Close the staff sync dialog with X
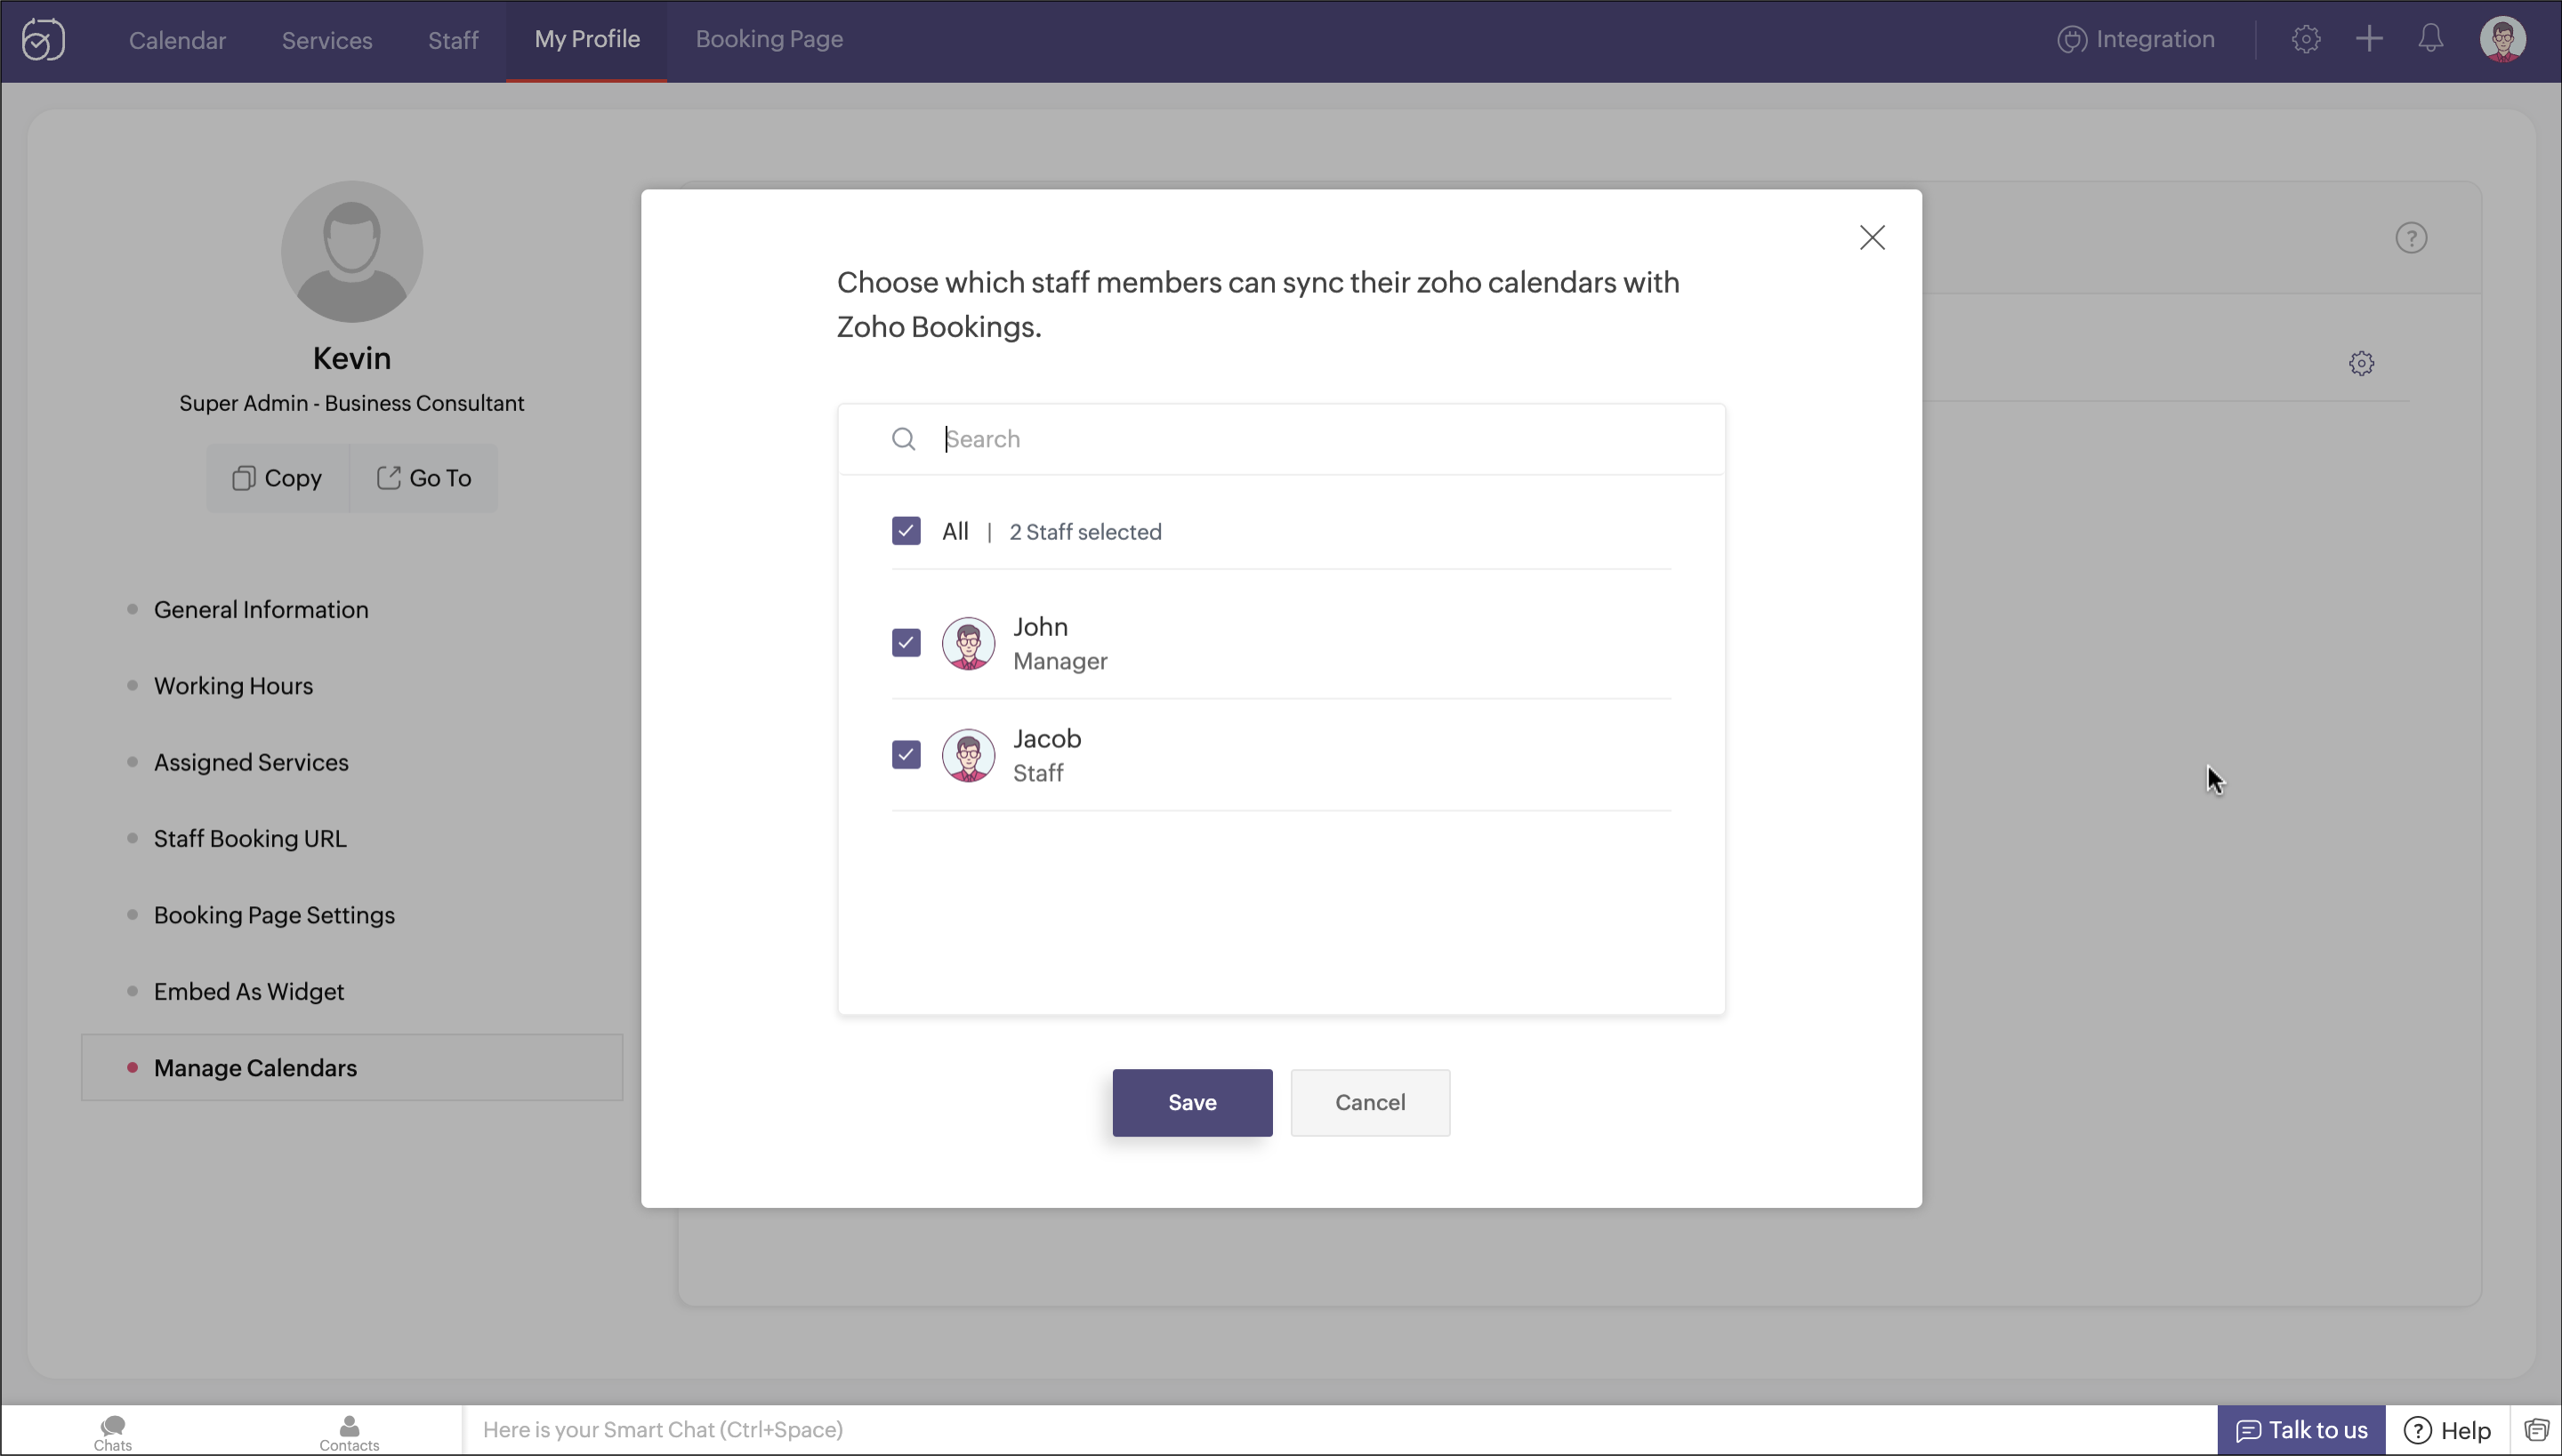 (x=1872, y=238)
